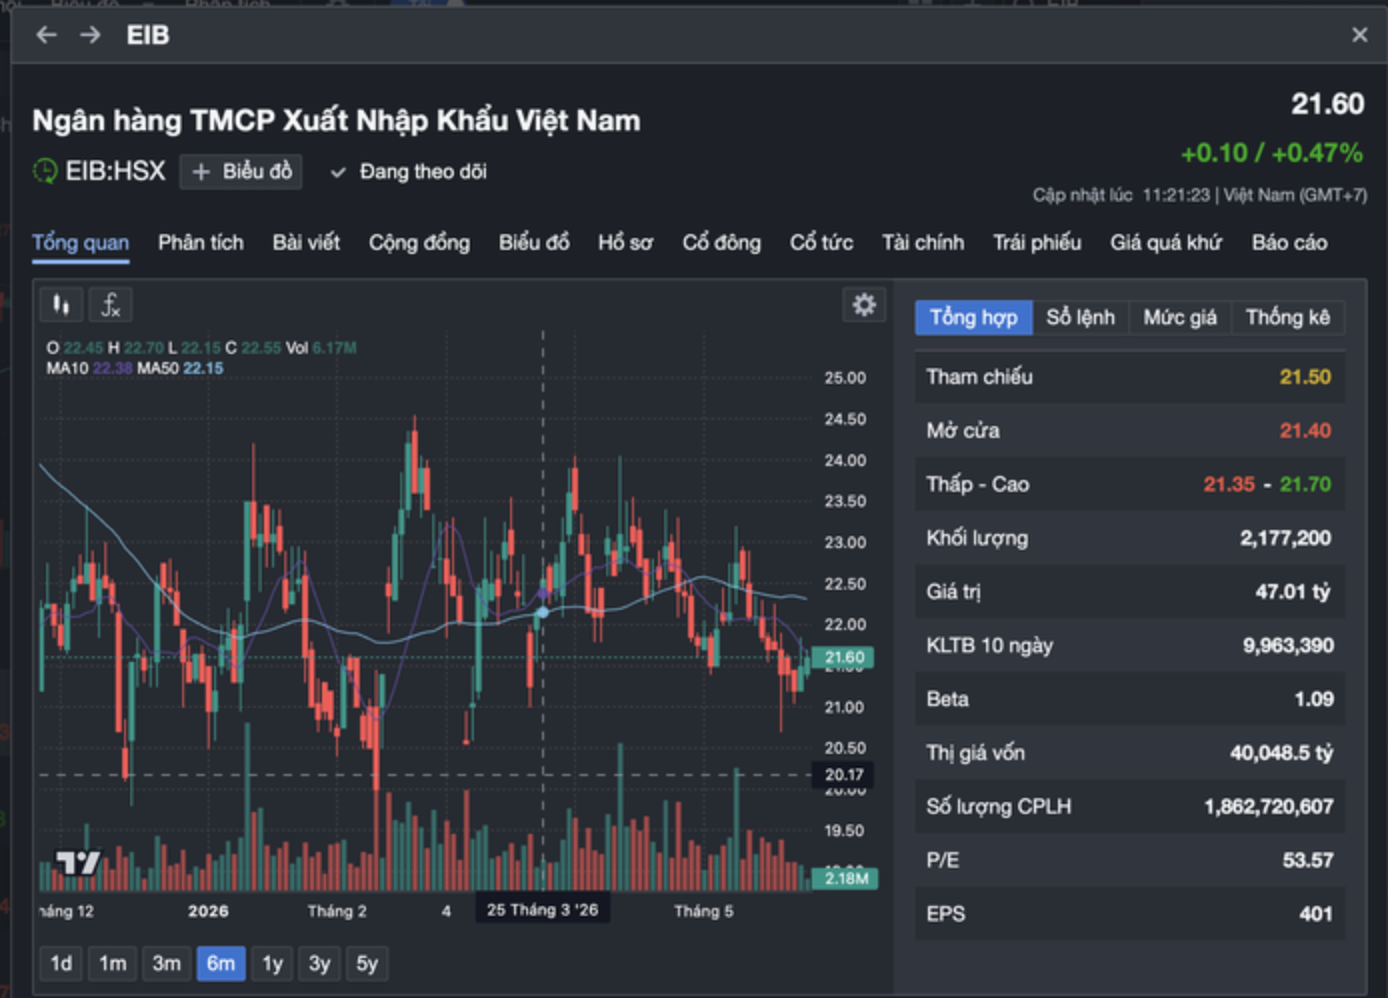Click KLTB 10 ngày value 9,963,390

click(1288, 646)
